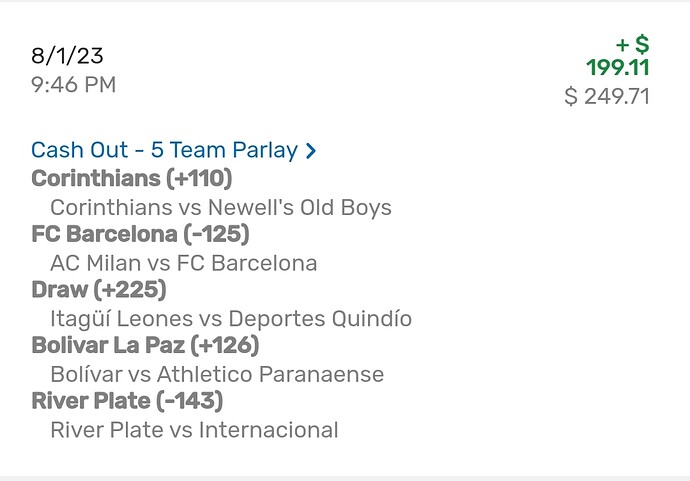Open the AC Milan vs FC Barcelona match
The width and height of the screenshot is (690, 481).
click(183, 263)
